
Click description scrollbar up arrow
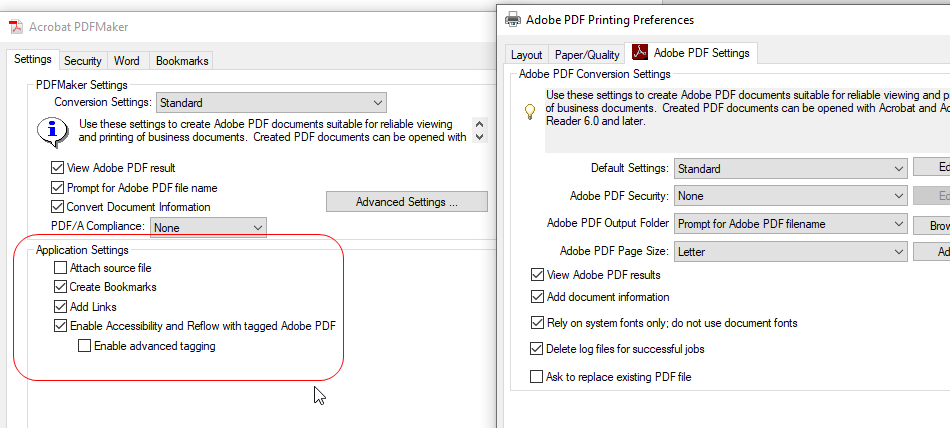(480, 124)
